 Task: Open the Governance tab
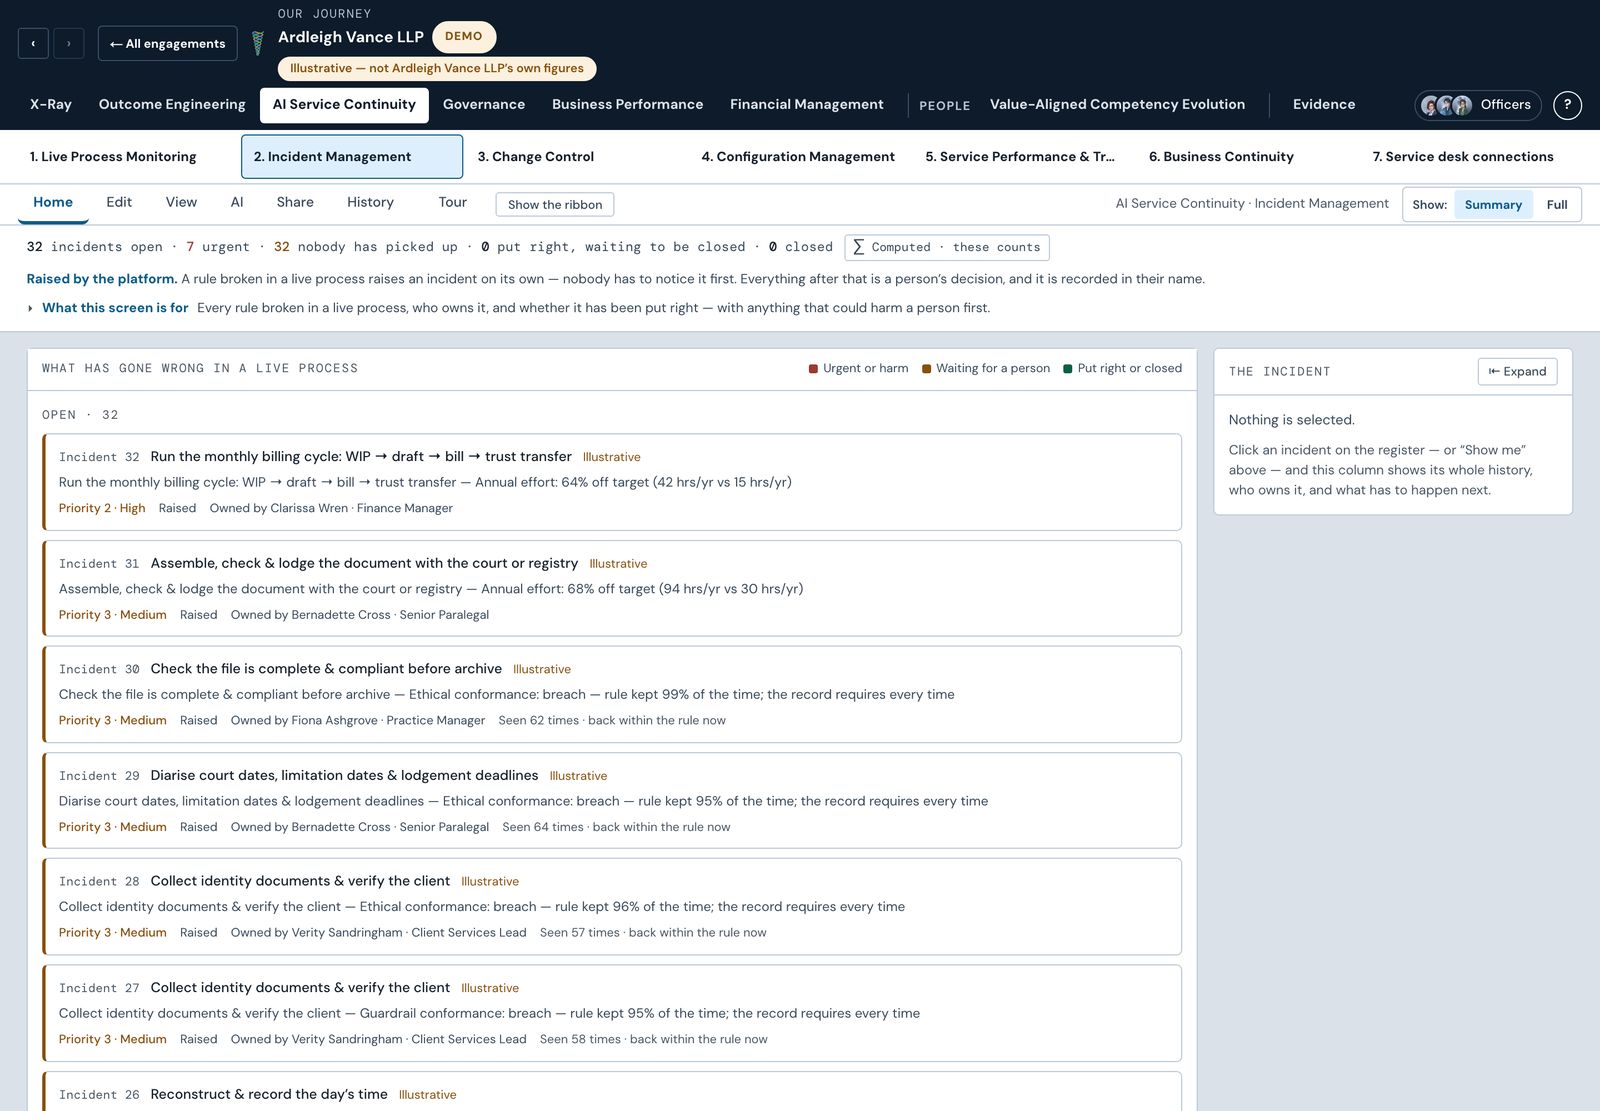pos(484,104)
